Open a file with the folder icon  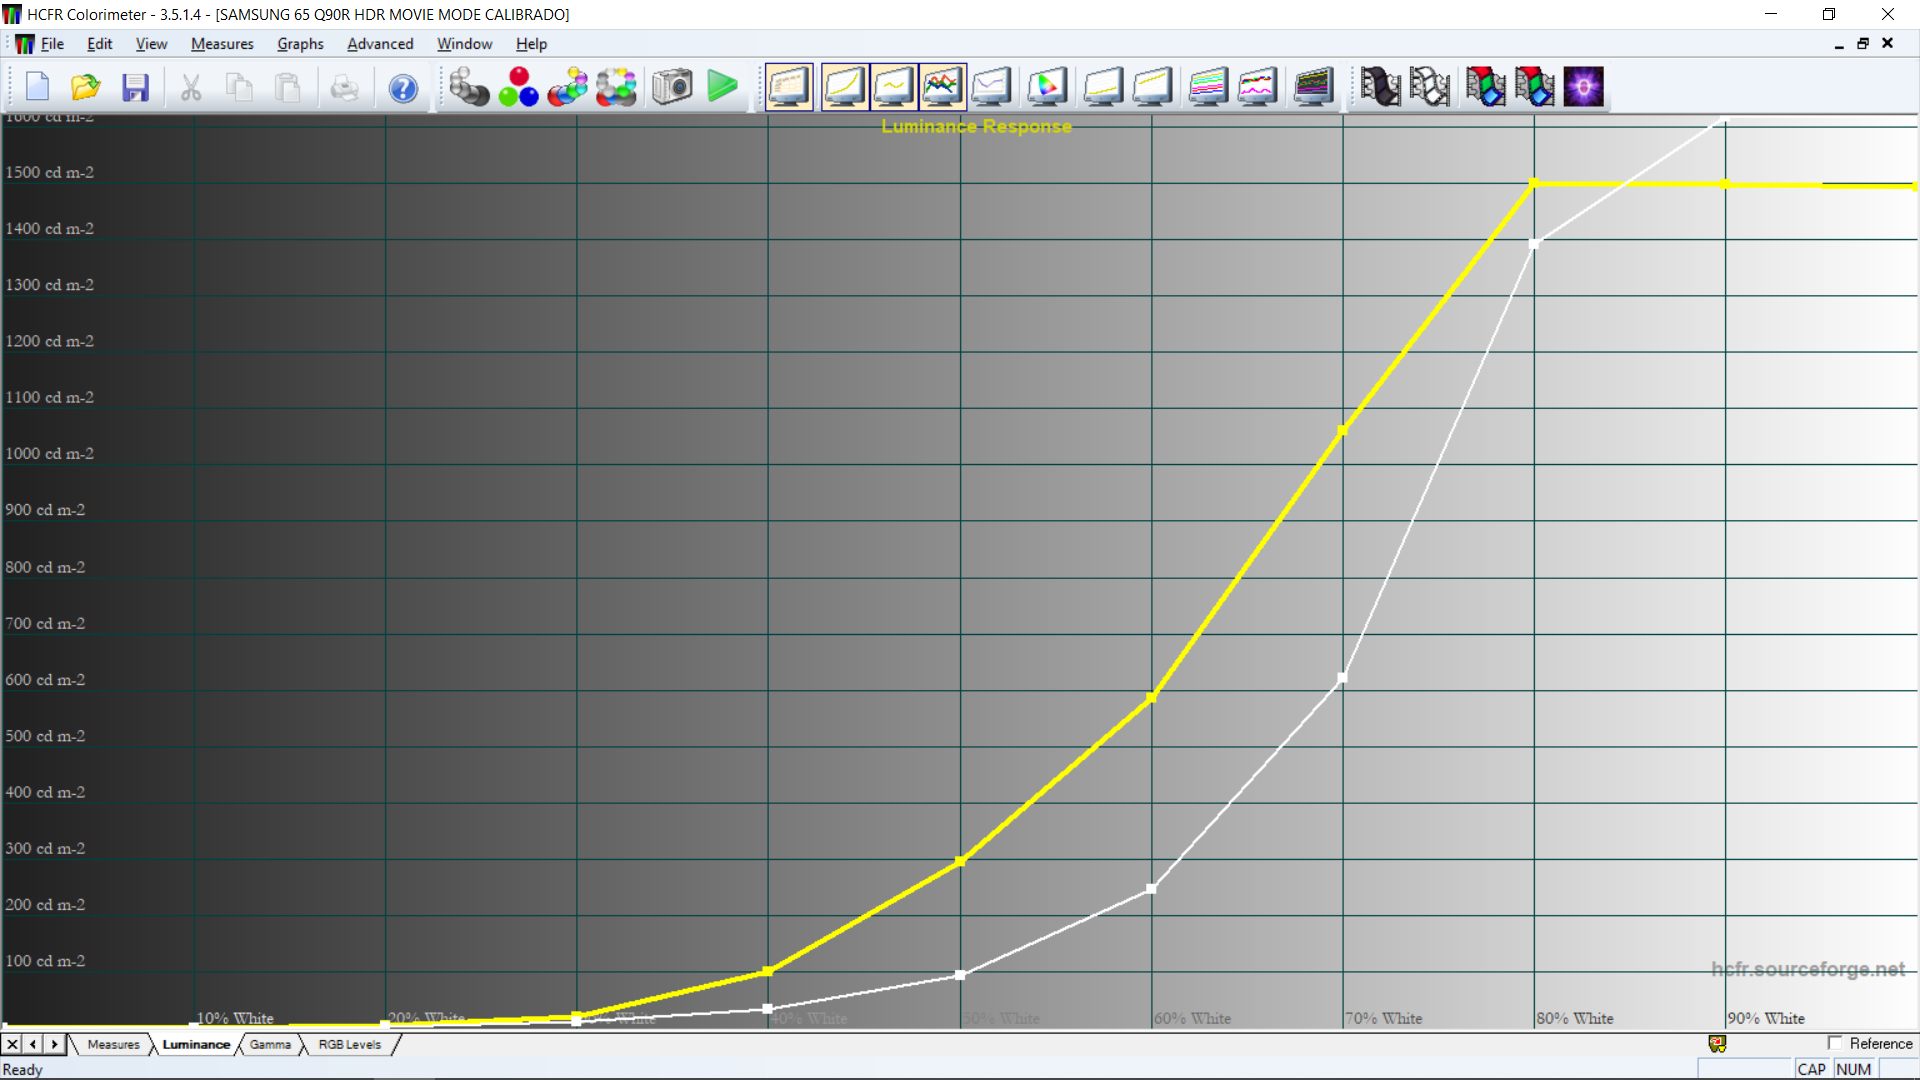[x=86, y=87]
